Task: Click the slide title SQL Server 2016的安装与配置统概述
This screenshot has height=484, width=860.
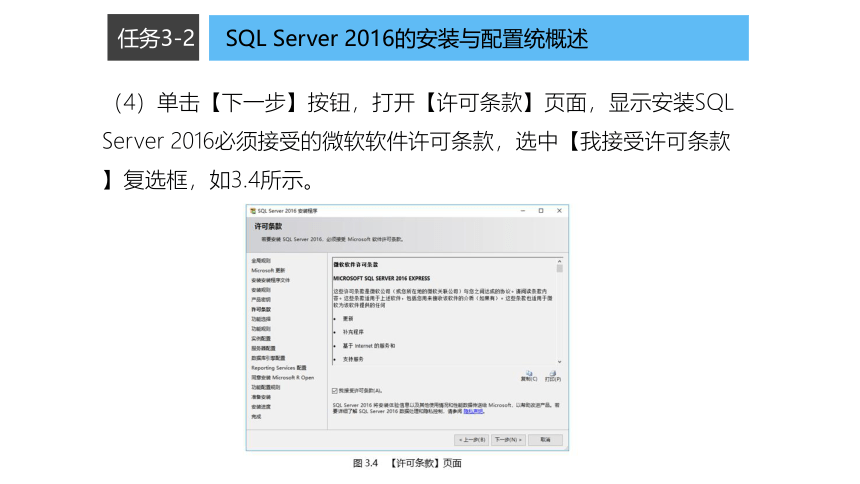Action: click(407, 38)
